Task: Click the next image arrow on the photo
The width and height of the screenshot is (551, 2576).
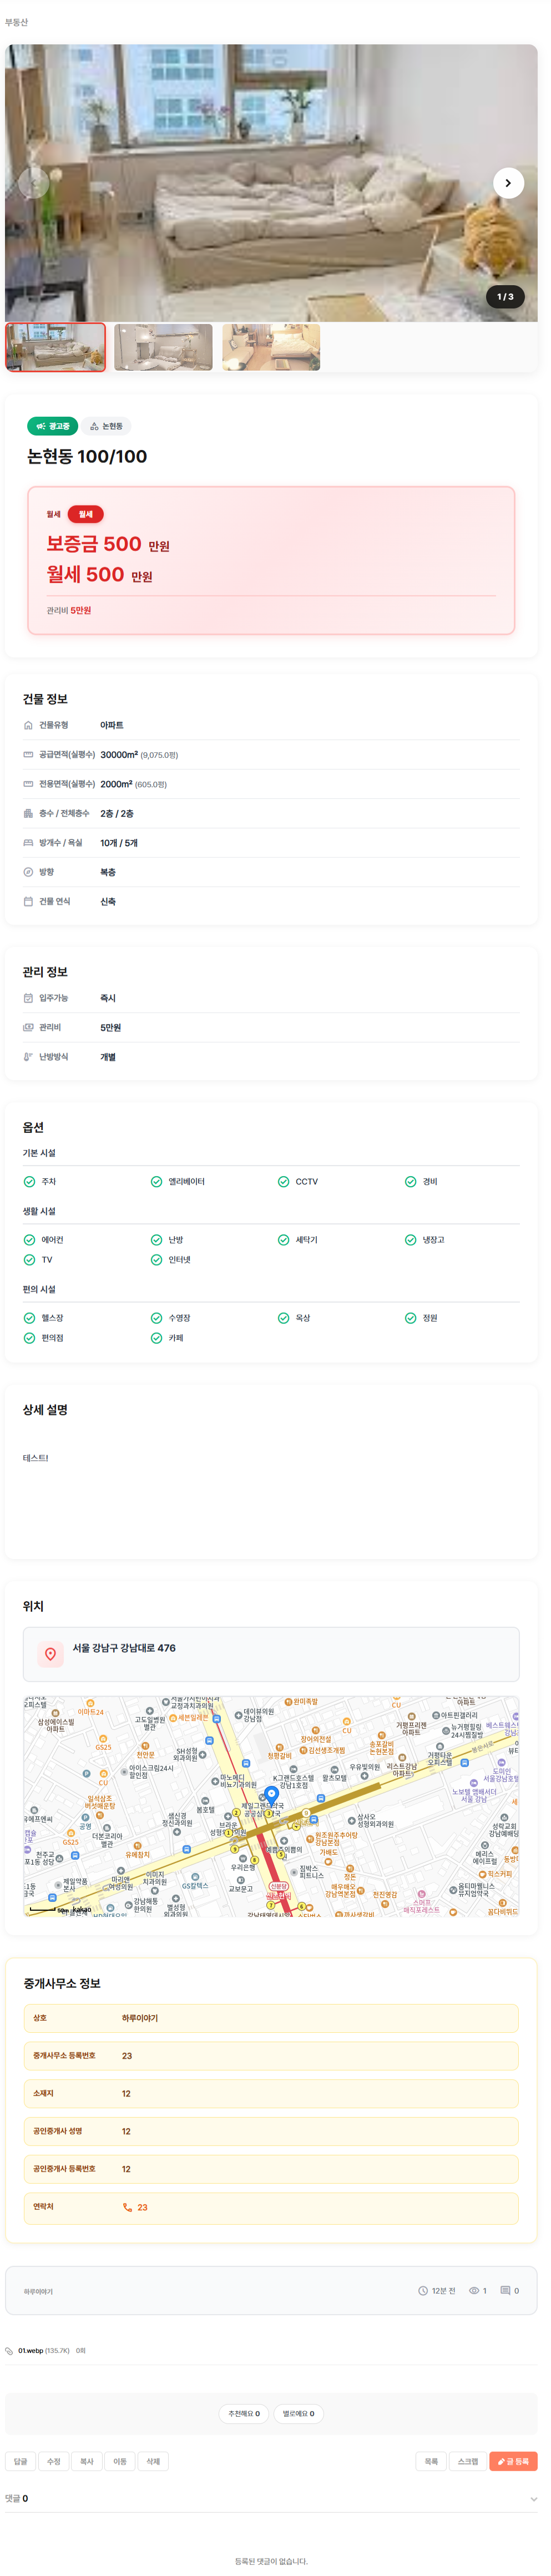Action: [x=508, y=183]
